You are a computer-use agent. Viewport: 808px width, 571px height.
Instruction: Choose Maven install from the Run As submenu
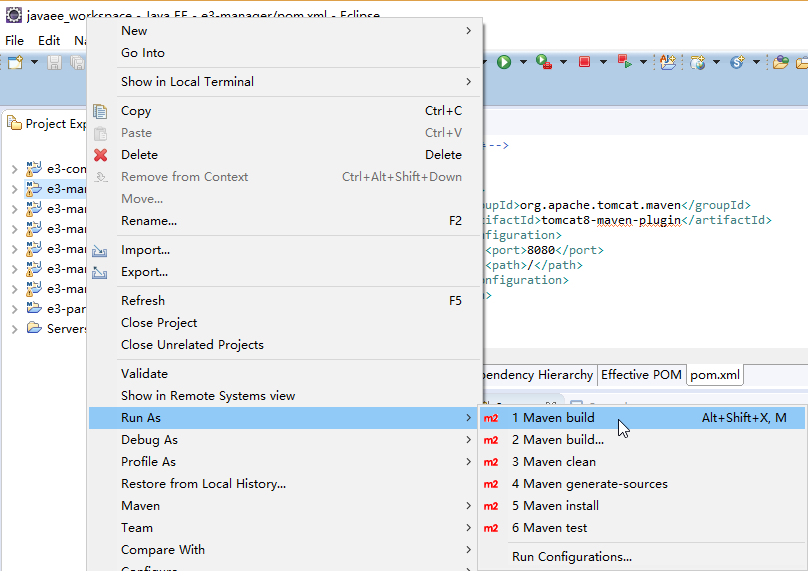coord(555,506)
